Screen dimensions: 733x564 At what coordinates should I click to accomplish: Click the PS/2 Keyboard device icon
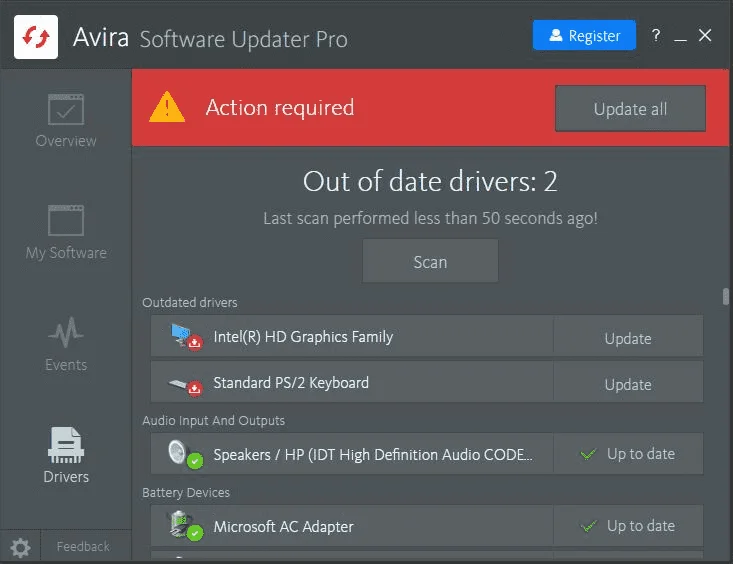click(186, 386)
